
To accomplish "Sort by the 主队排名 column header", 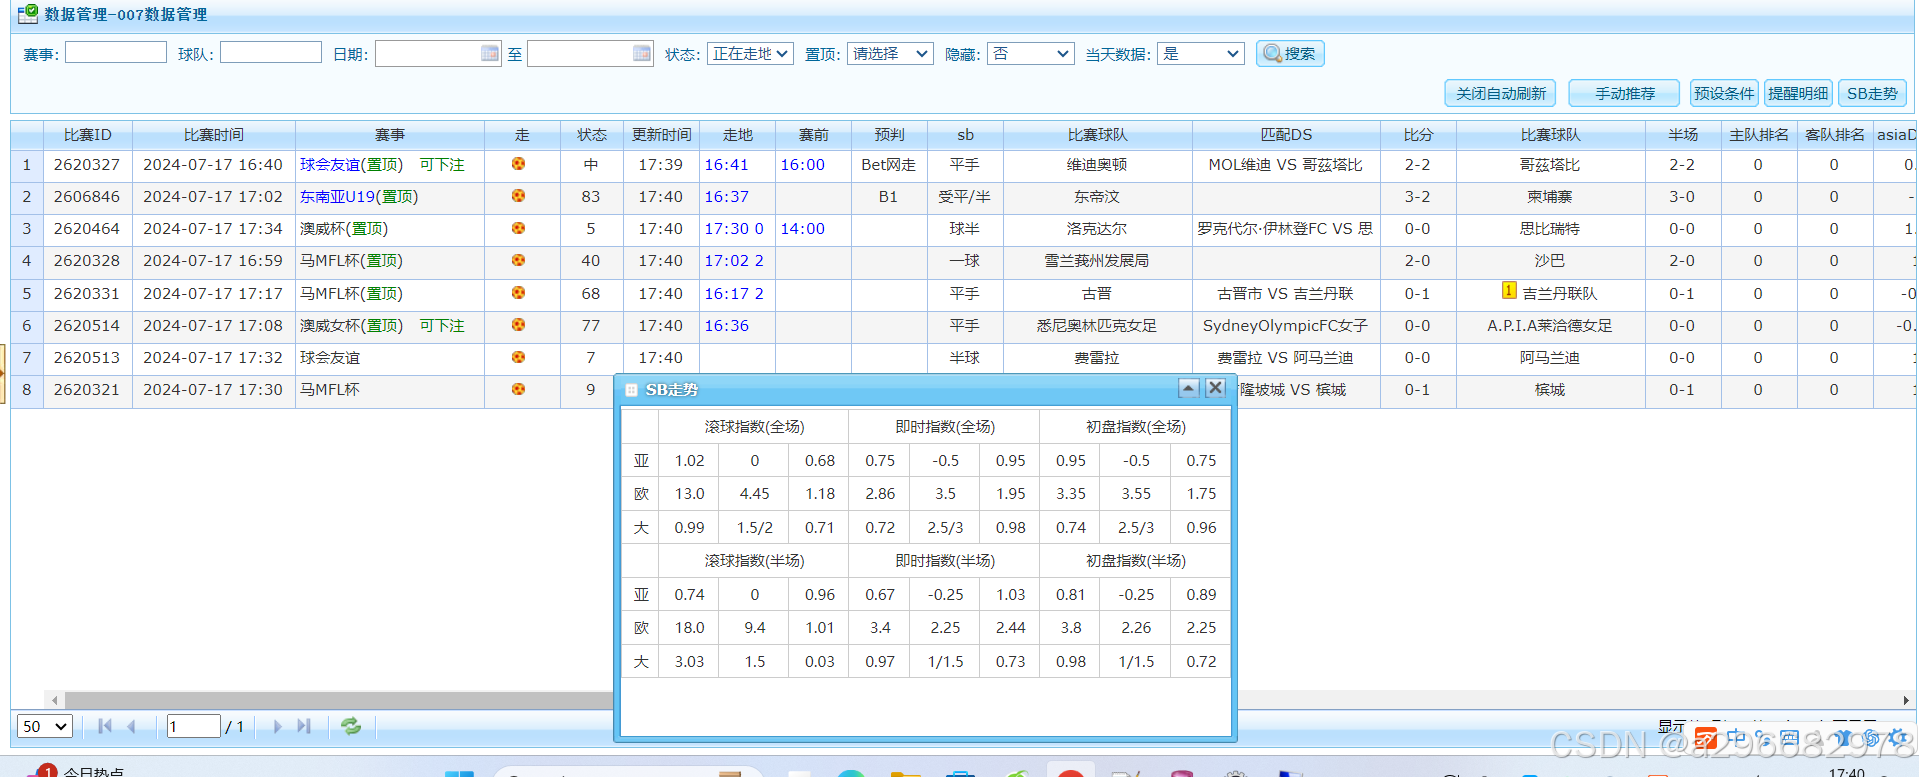I will [x=1758, y=135].
